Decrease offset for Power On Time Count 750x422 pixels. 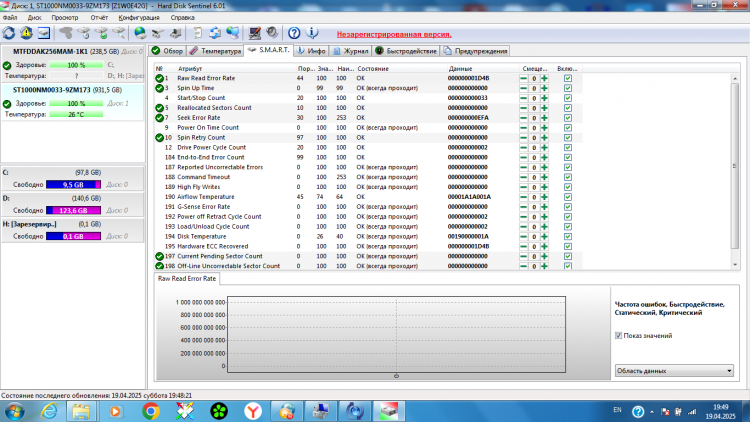[x=524, y=128]
